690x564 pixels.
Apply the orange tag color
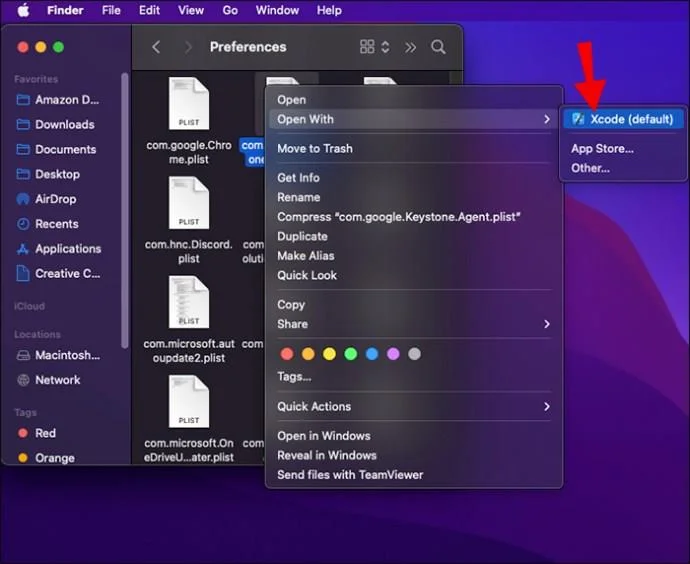pos(308,354)
